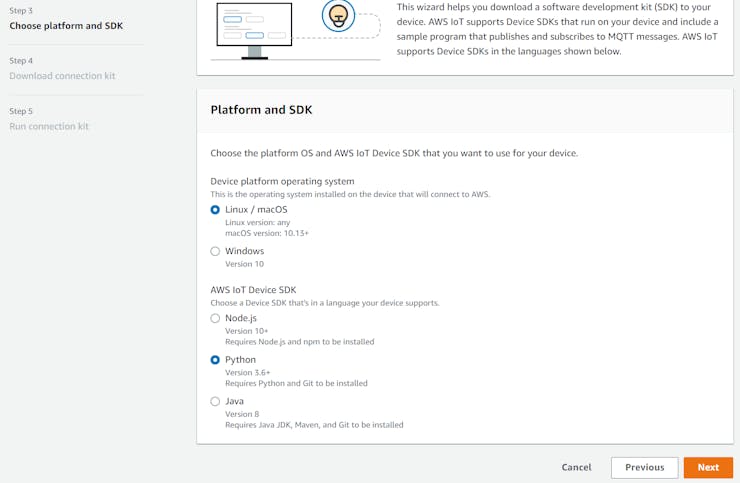Screen dimensions: 740x483
Task: Select the Java SDK option
Action: pos(215,402)
